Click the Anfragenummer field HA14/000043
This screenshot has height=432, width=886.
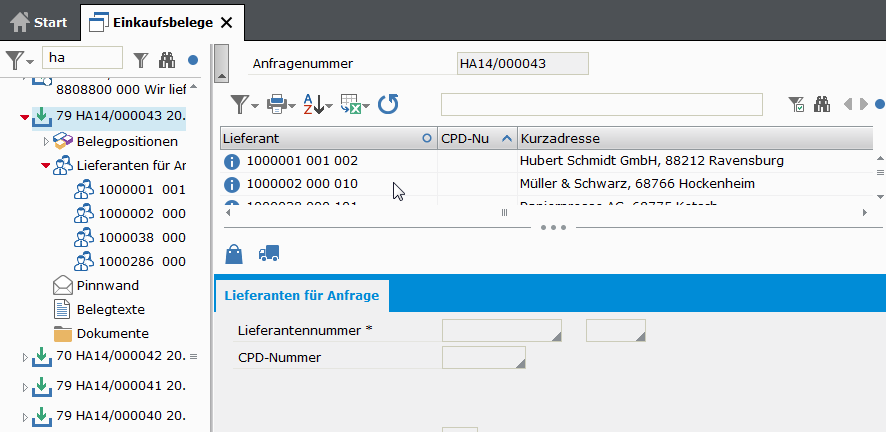tap(523, 63)
